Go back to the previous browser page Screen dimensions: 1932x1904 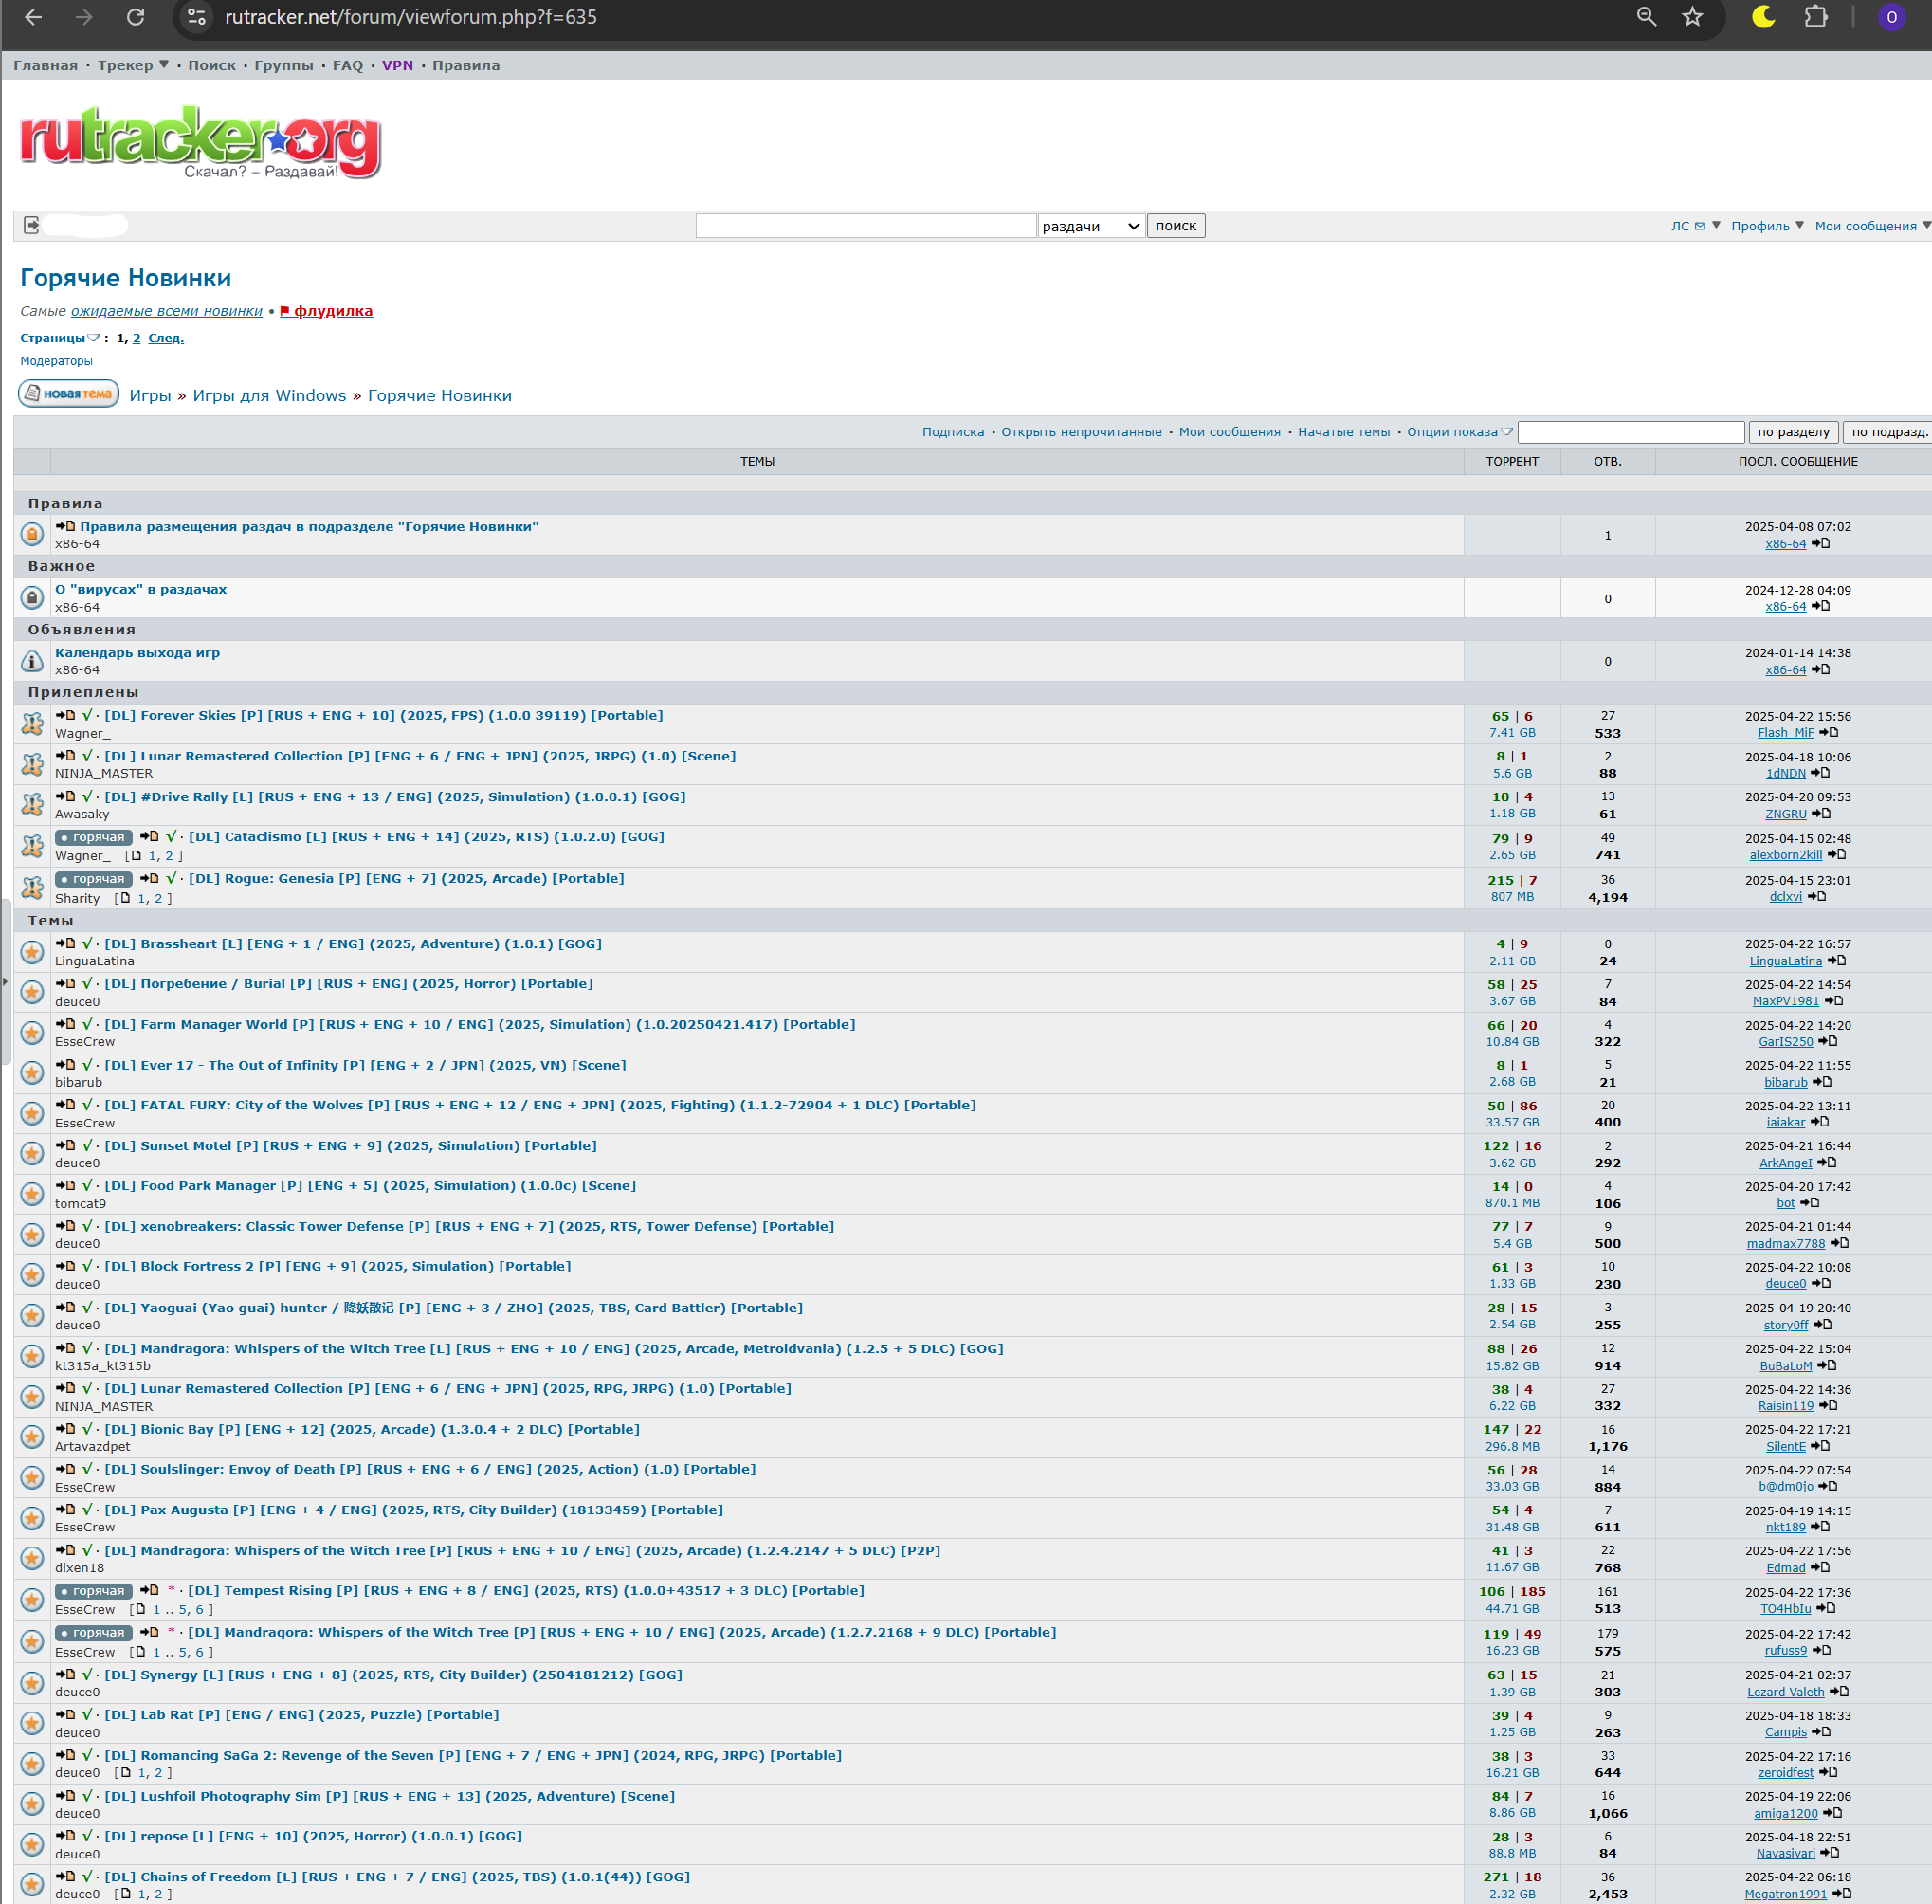(33, 17)
